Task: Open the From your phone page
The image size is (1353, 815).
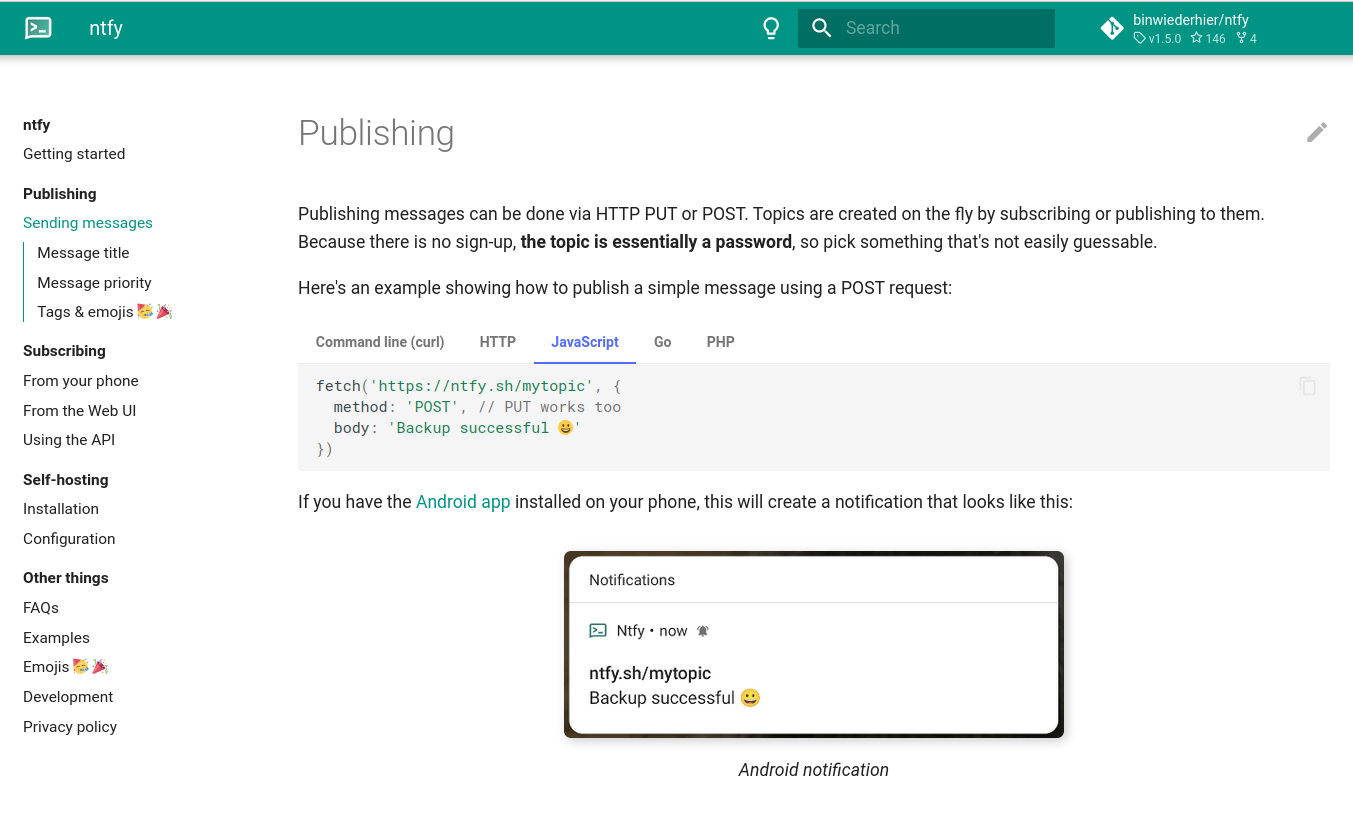Action: [81, 381]
